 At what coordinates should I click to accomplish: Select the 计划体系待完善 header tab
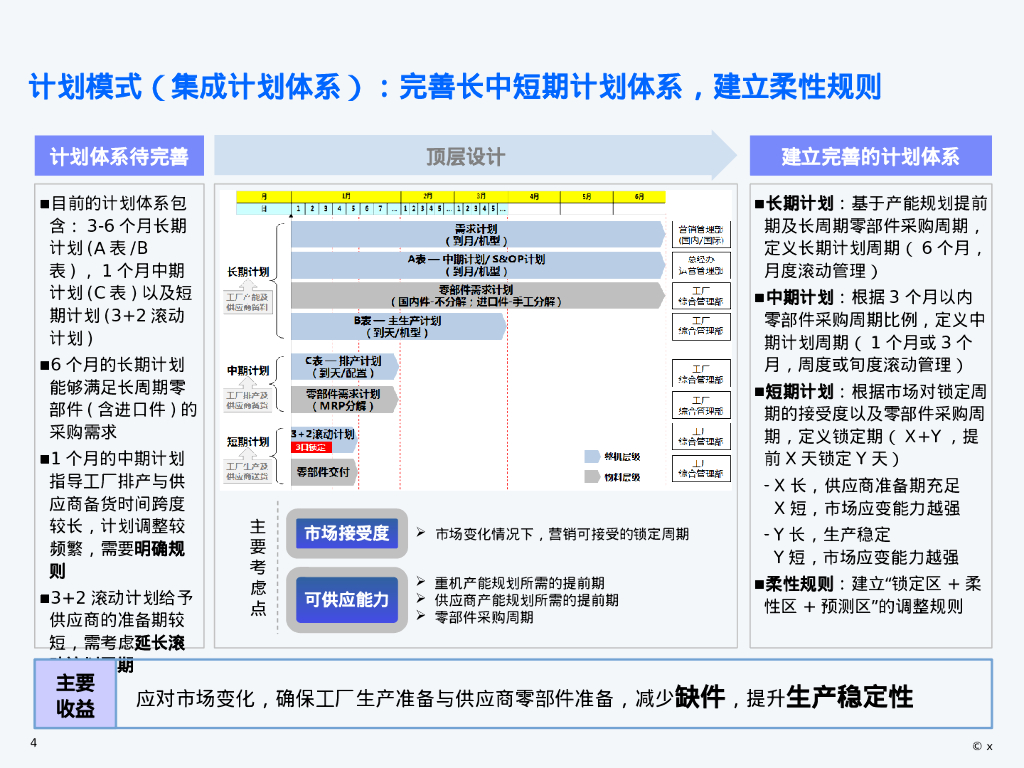pos(119,157)
